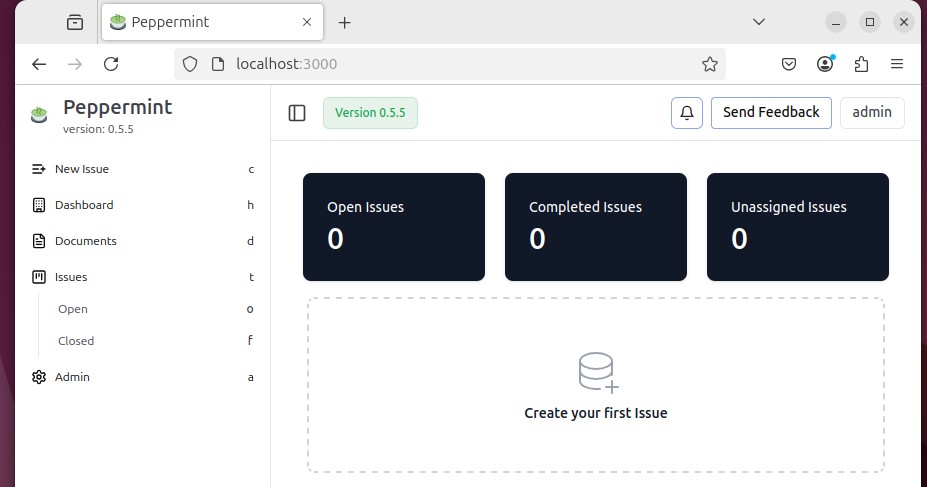Click the database plus icon
Image resolution: width=927 pixels, height=487 pixels.
[x=598, y=373]
